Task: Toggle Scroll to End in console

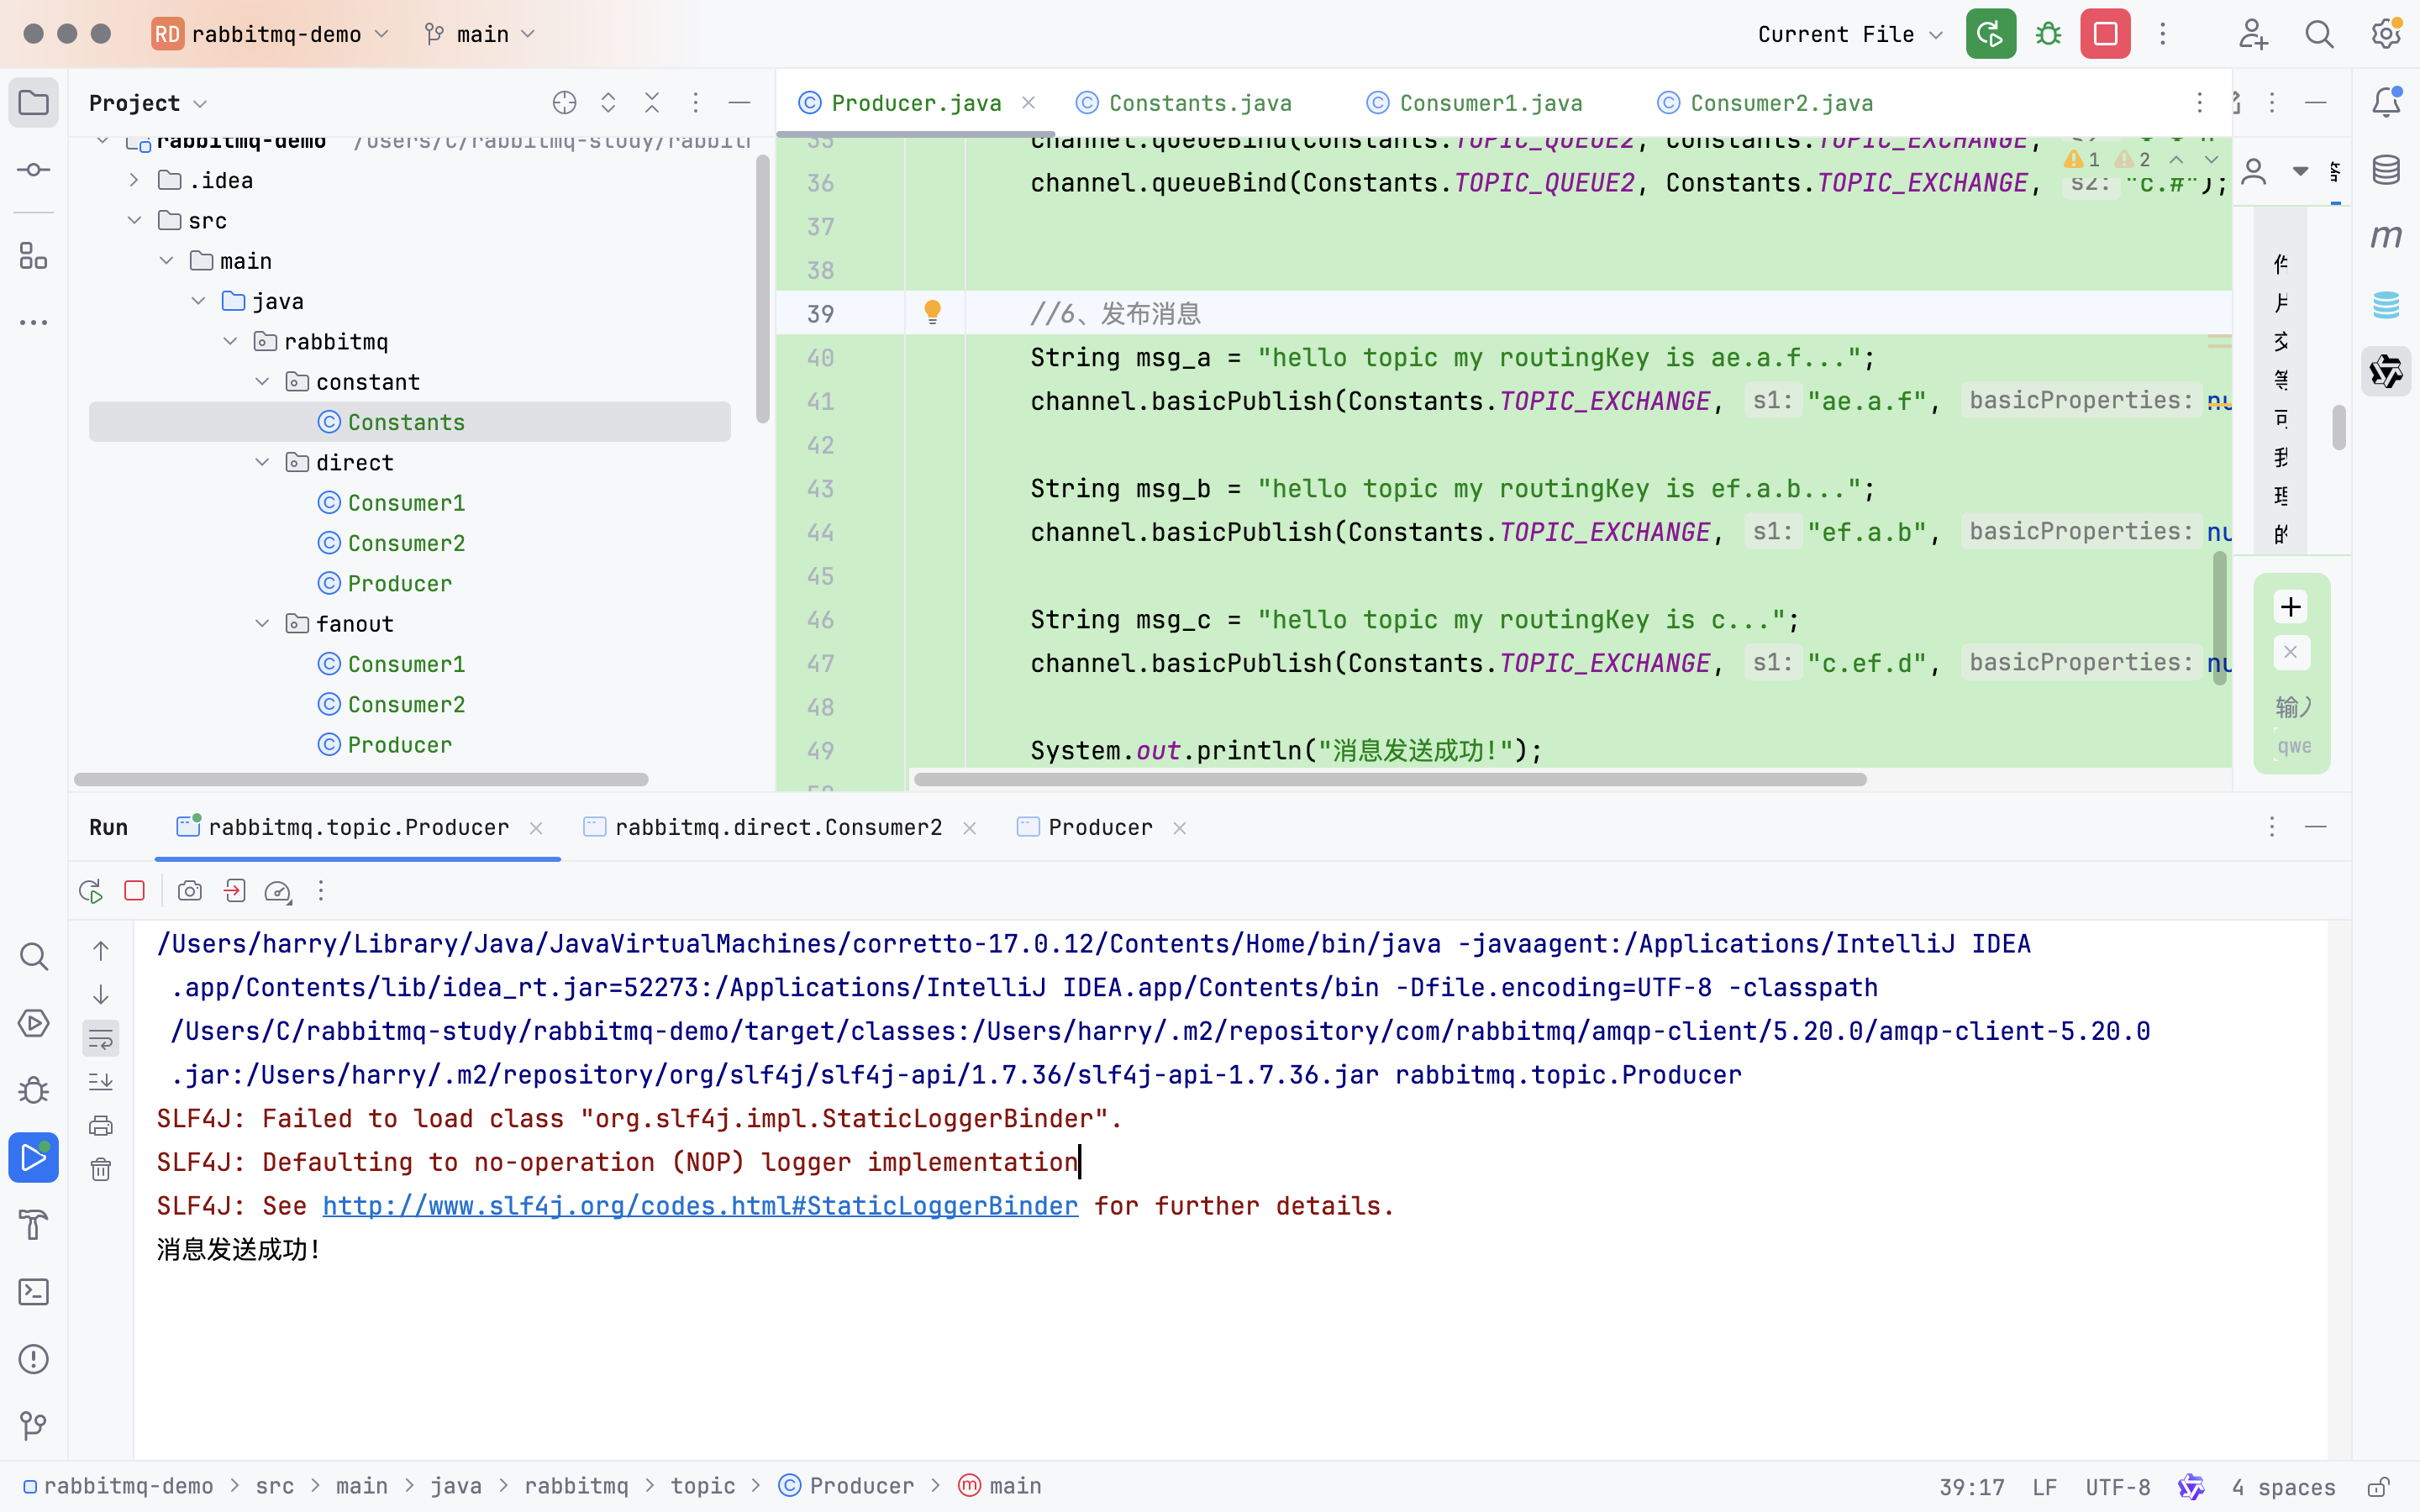Action: point(101,1082)
